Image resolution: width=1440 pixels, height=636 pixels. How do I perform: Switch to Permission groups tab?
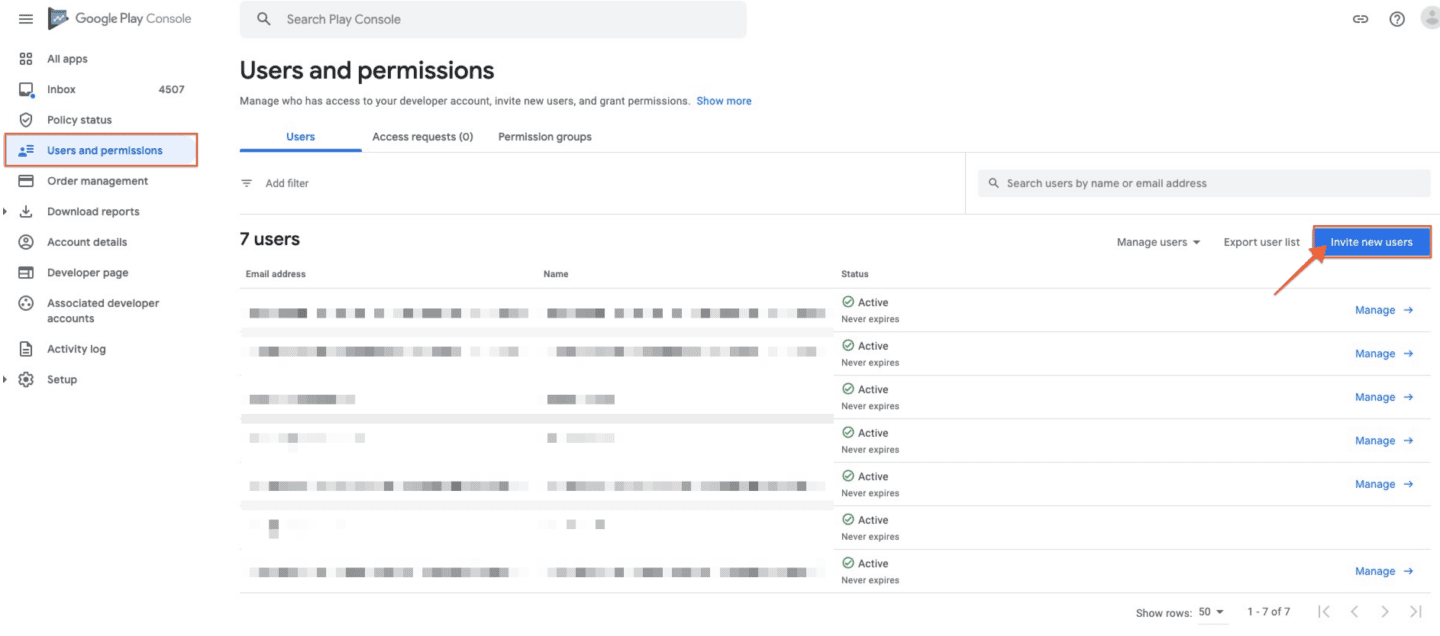tap(545, 137)
